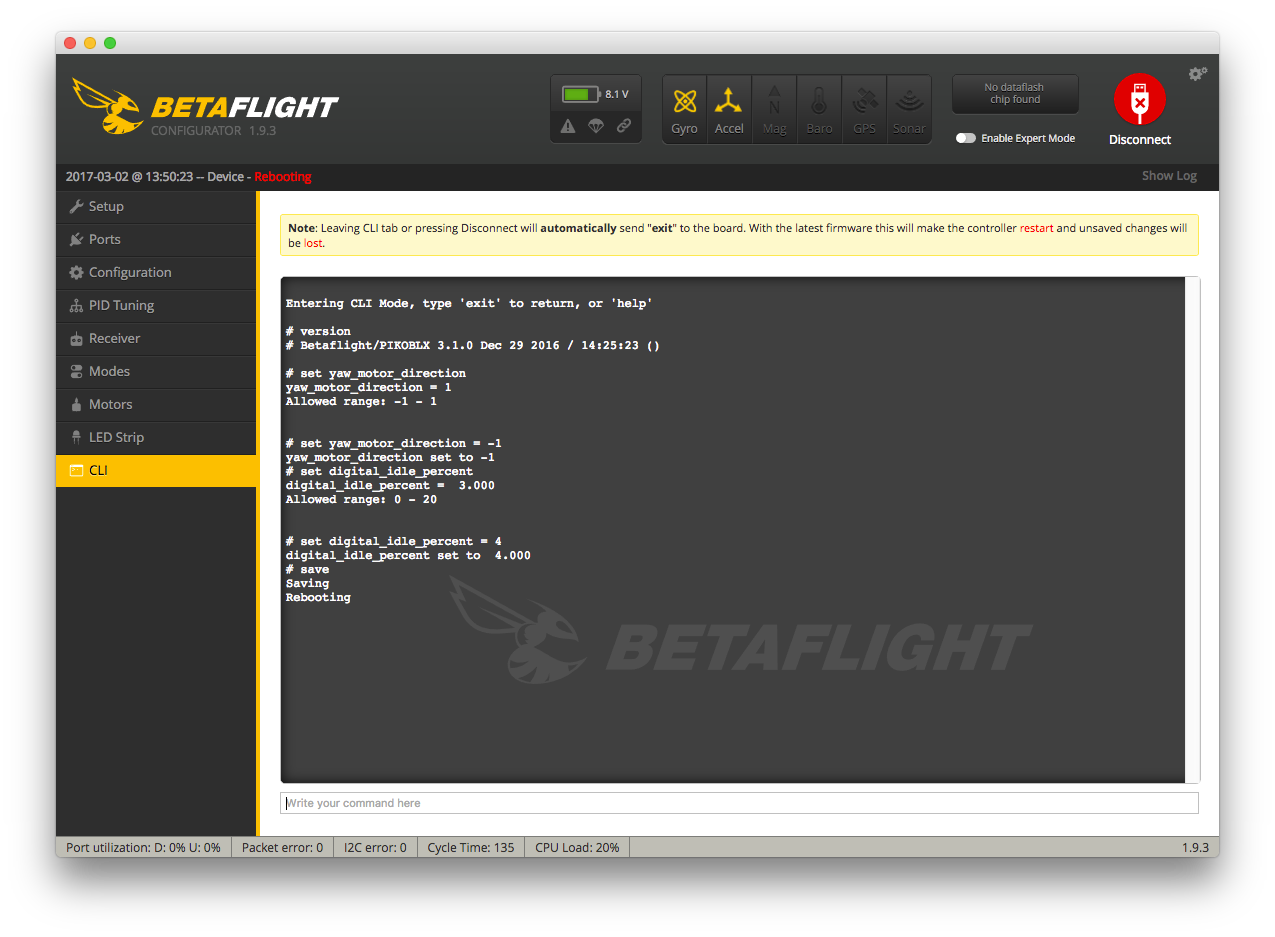
Task: Toggle Enable Expert Mode switch
Action: (965, 138)
